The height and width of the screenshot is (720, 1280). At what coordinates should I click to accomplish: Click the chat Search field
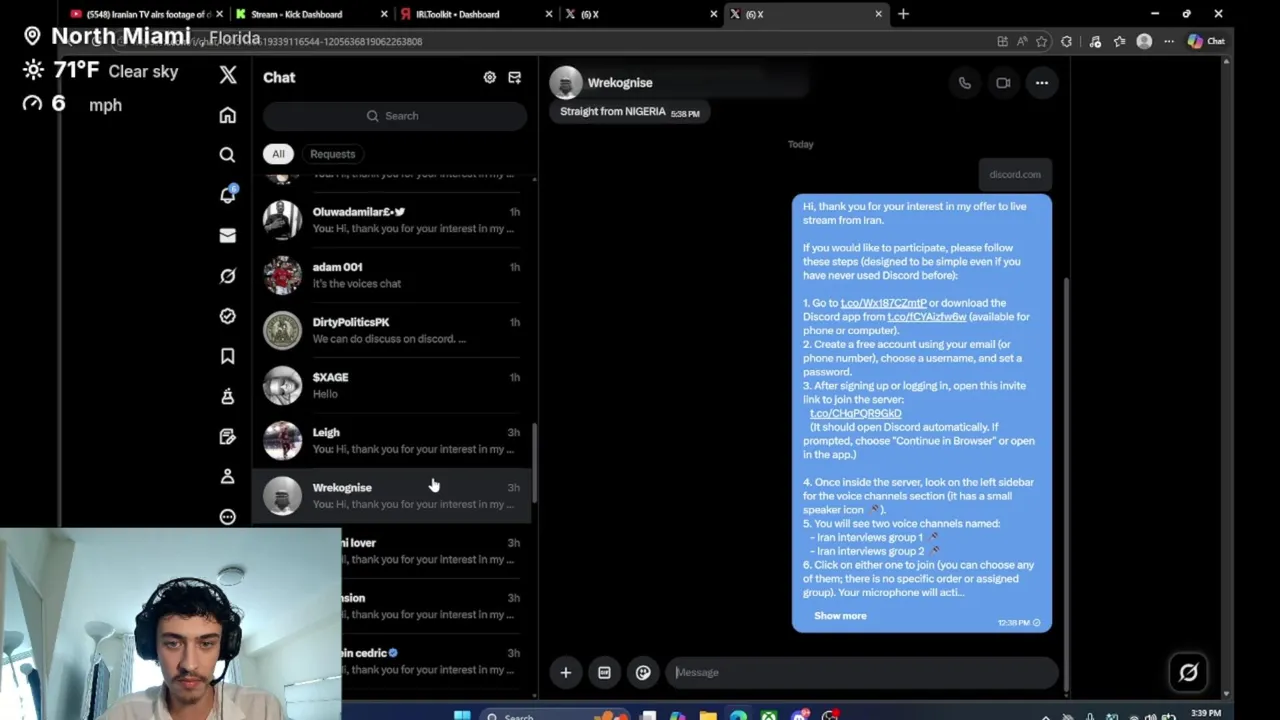tap(394, 116)
